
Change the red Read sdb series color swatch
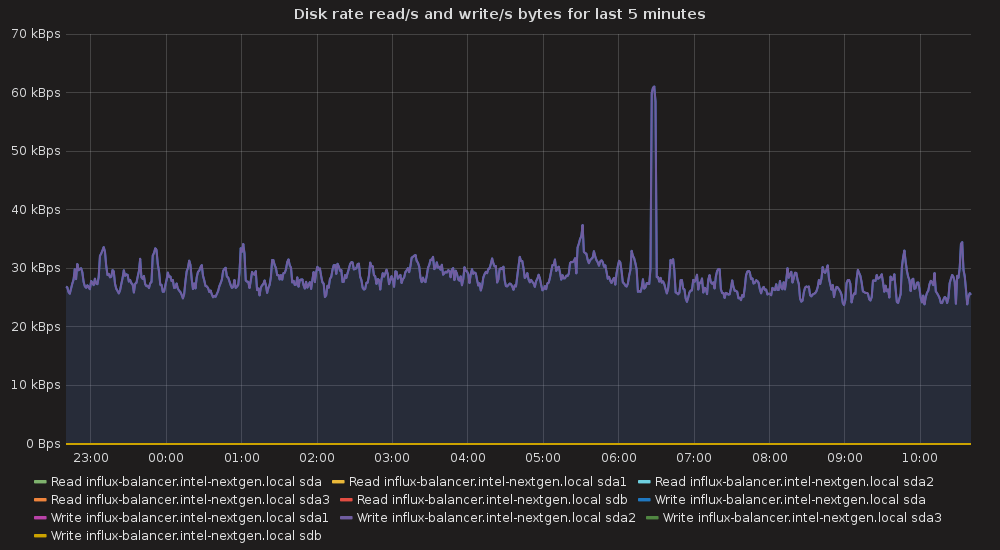click(346, 500)
